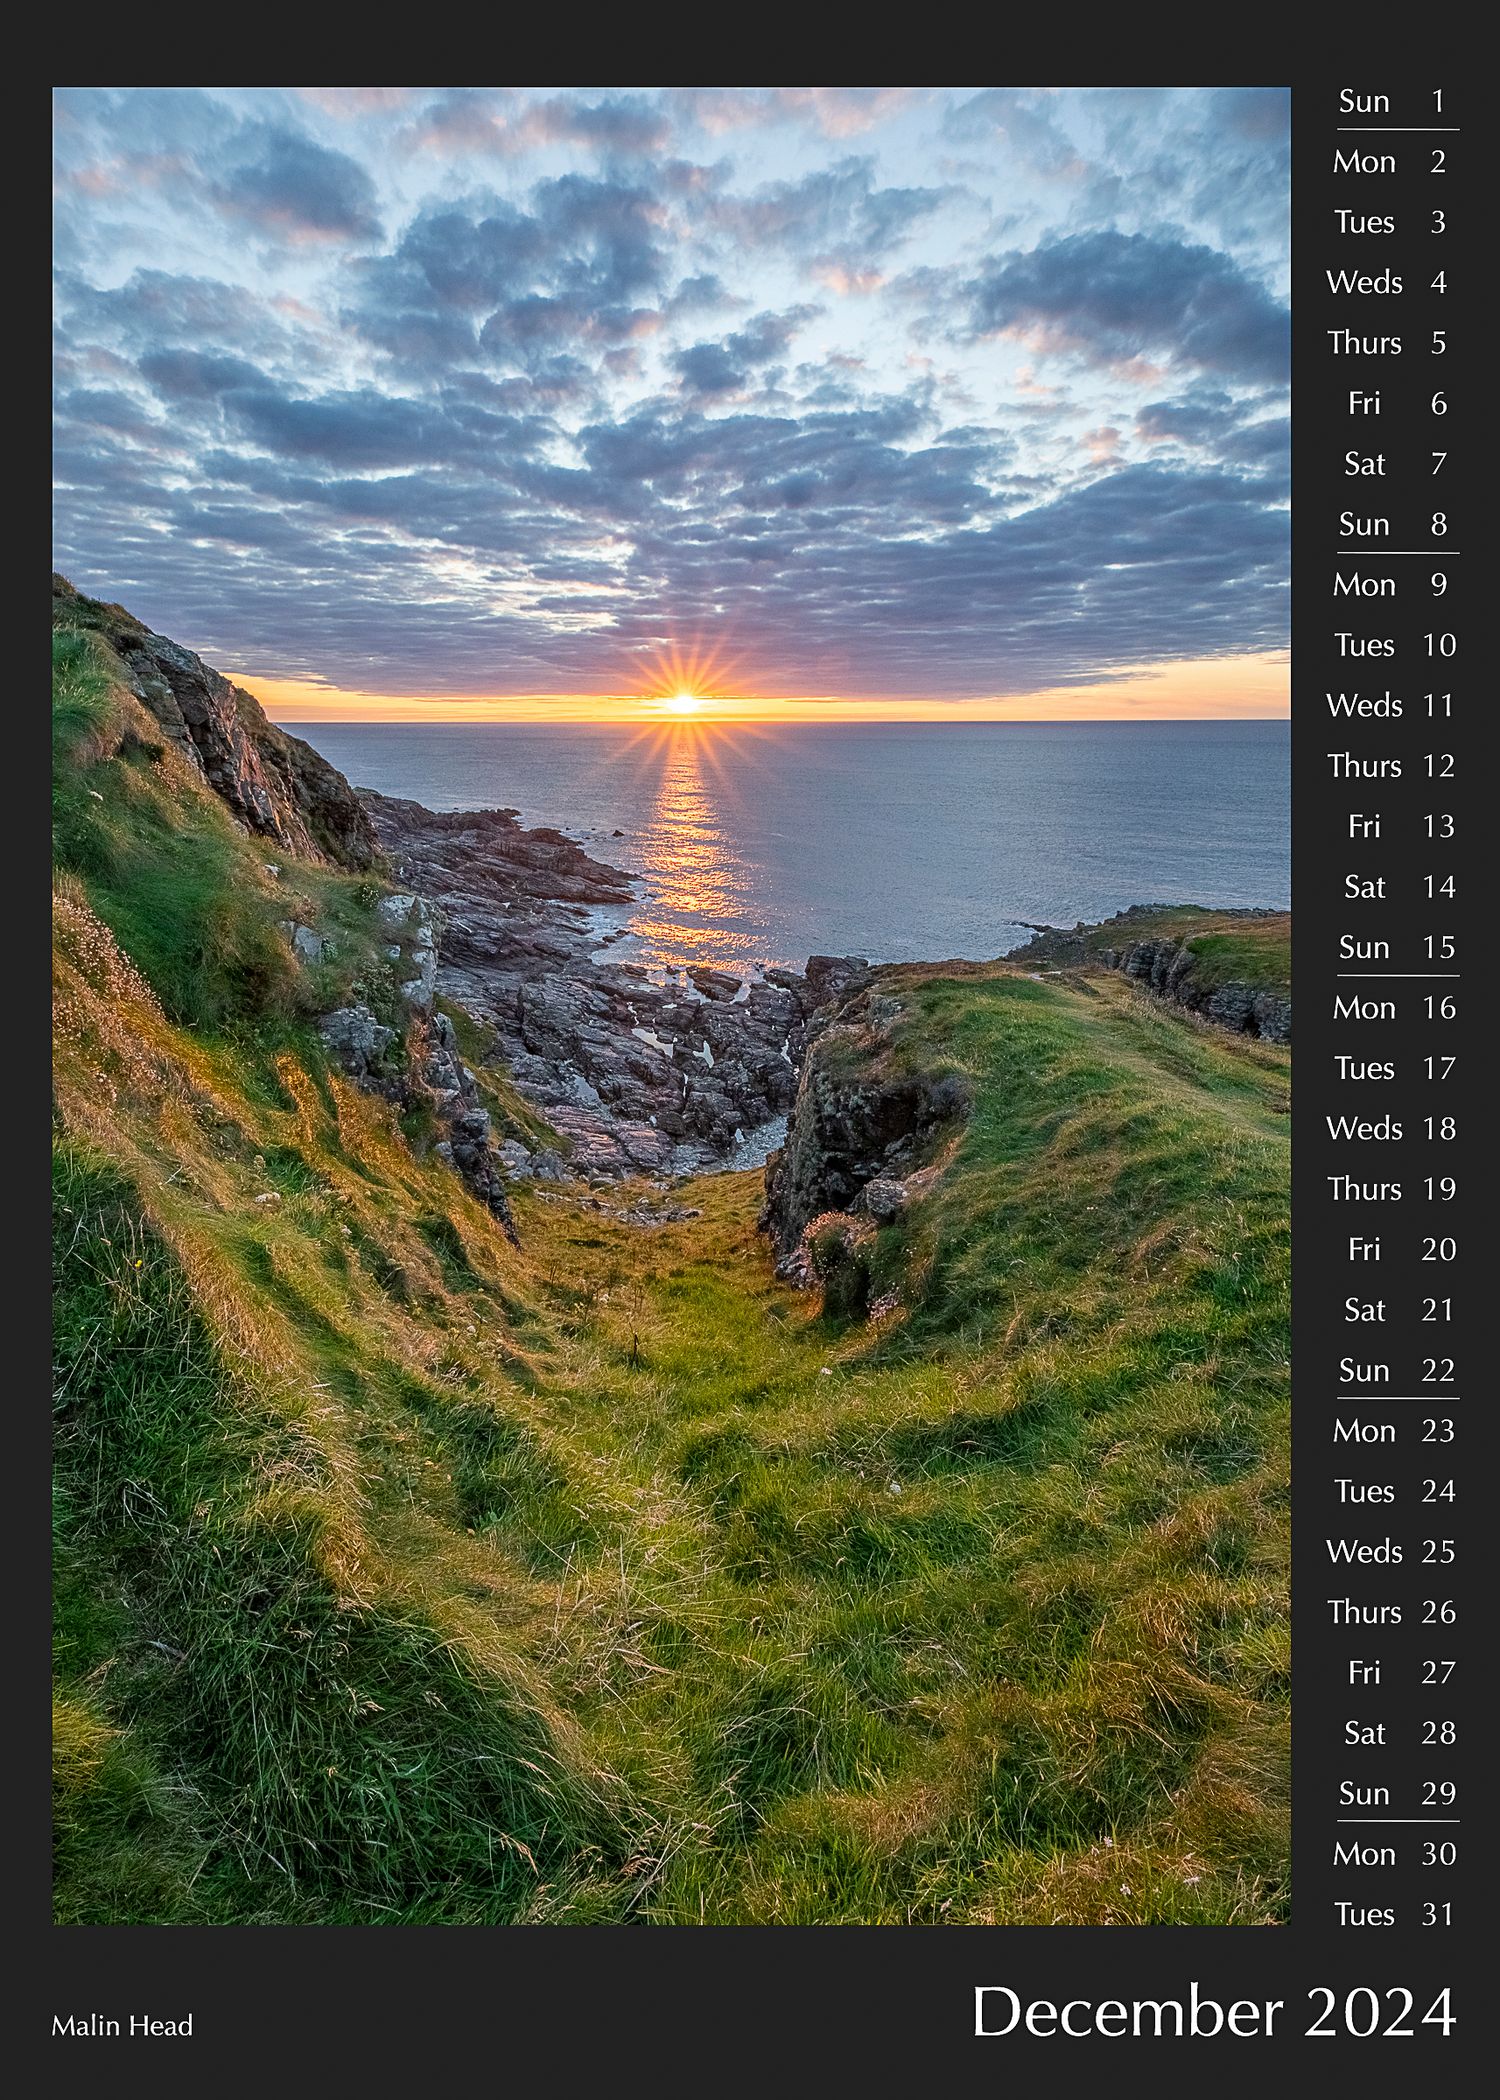Click the 'Malin Head' caption

pos(122,2026)
